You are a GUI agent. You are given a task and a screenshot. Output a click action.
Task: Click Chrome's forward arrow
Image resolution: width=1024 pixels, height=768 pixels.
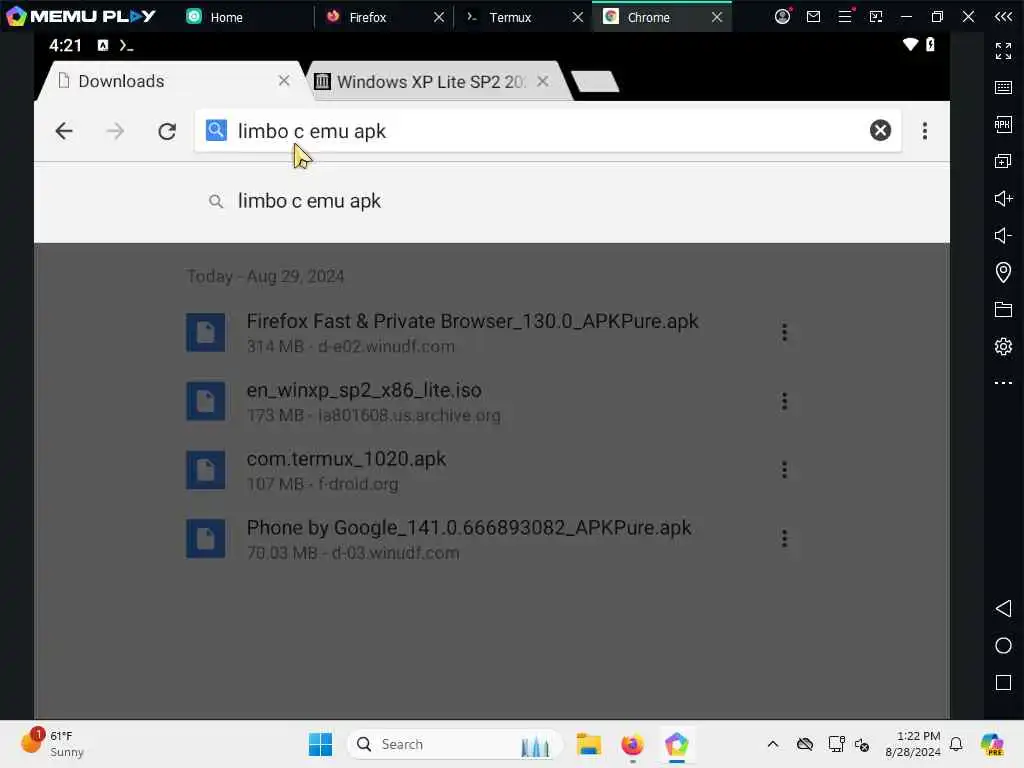click(115, 131)
